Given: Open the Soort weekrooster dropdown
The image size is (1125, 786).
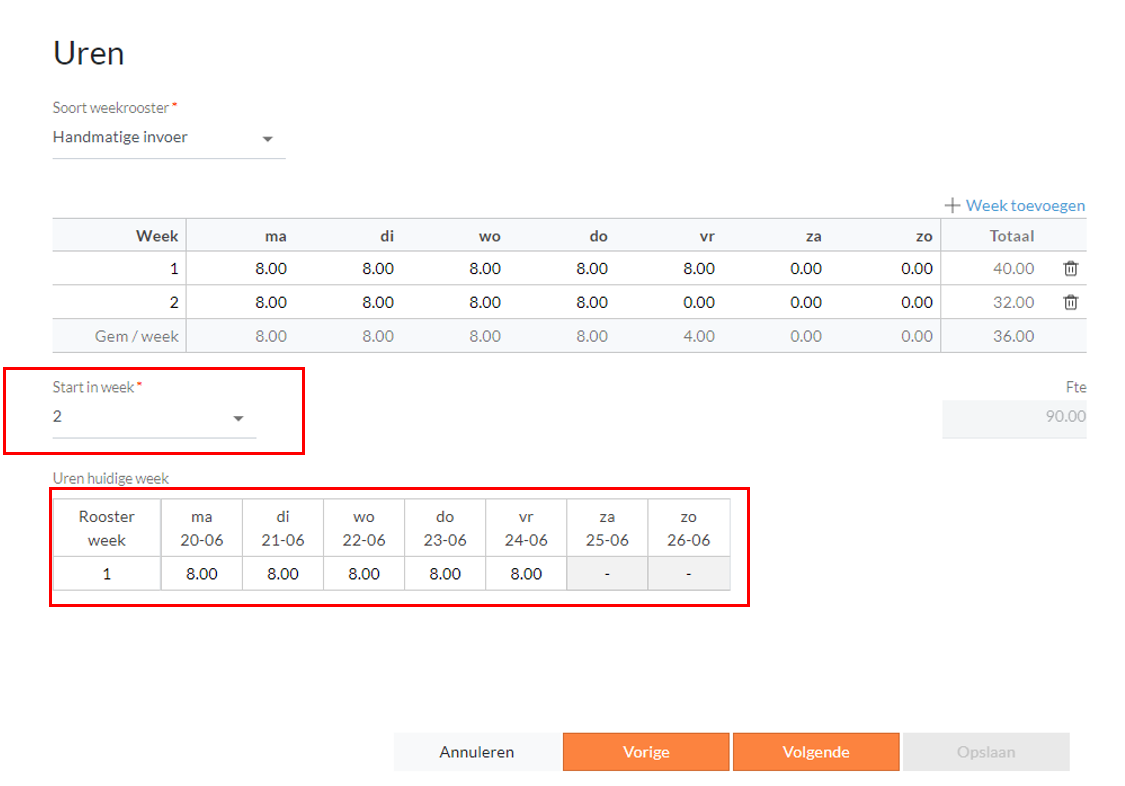Looking at the screenshot, I should coord(169,138).
